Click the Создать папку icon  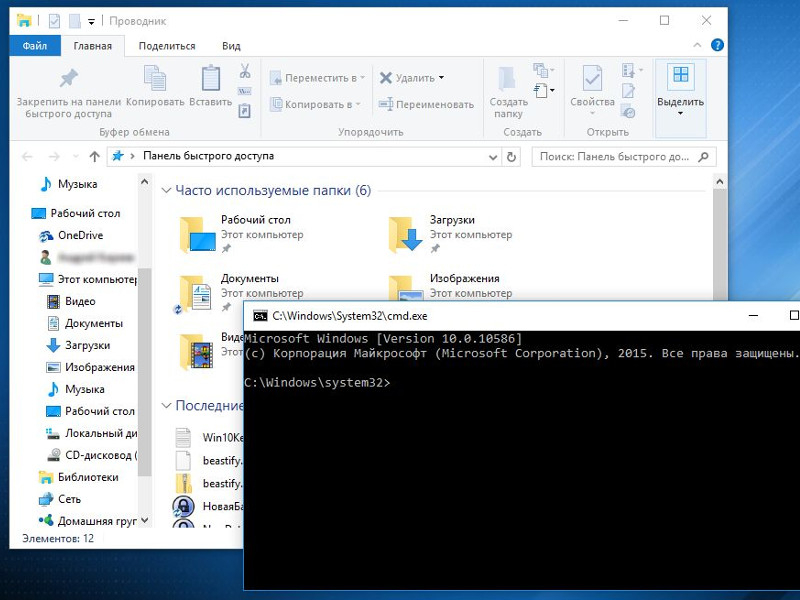click(x=507, y=79)
